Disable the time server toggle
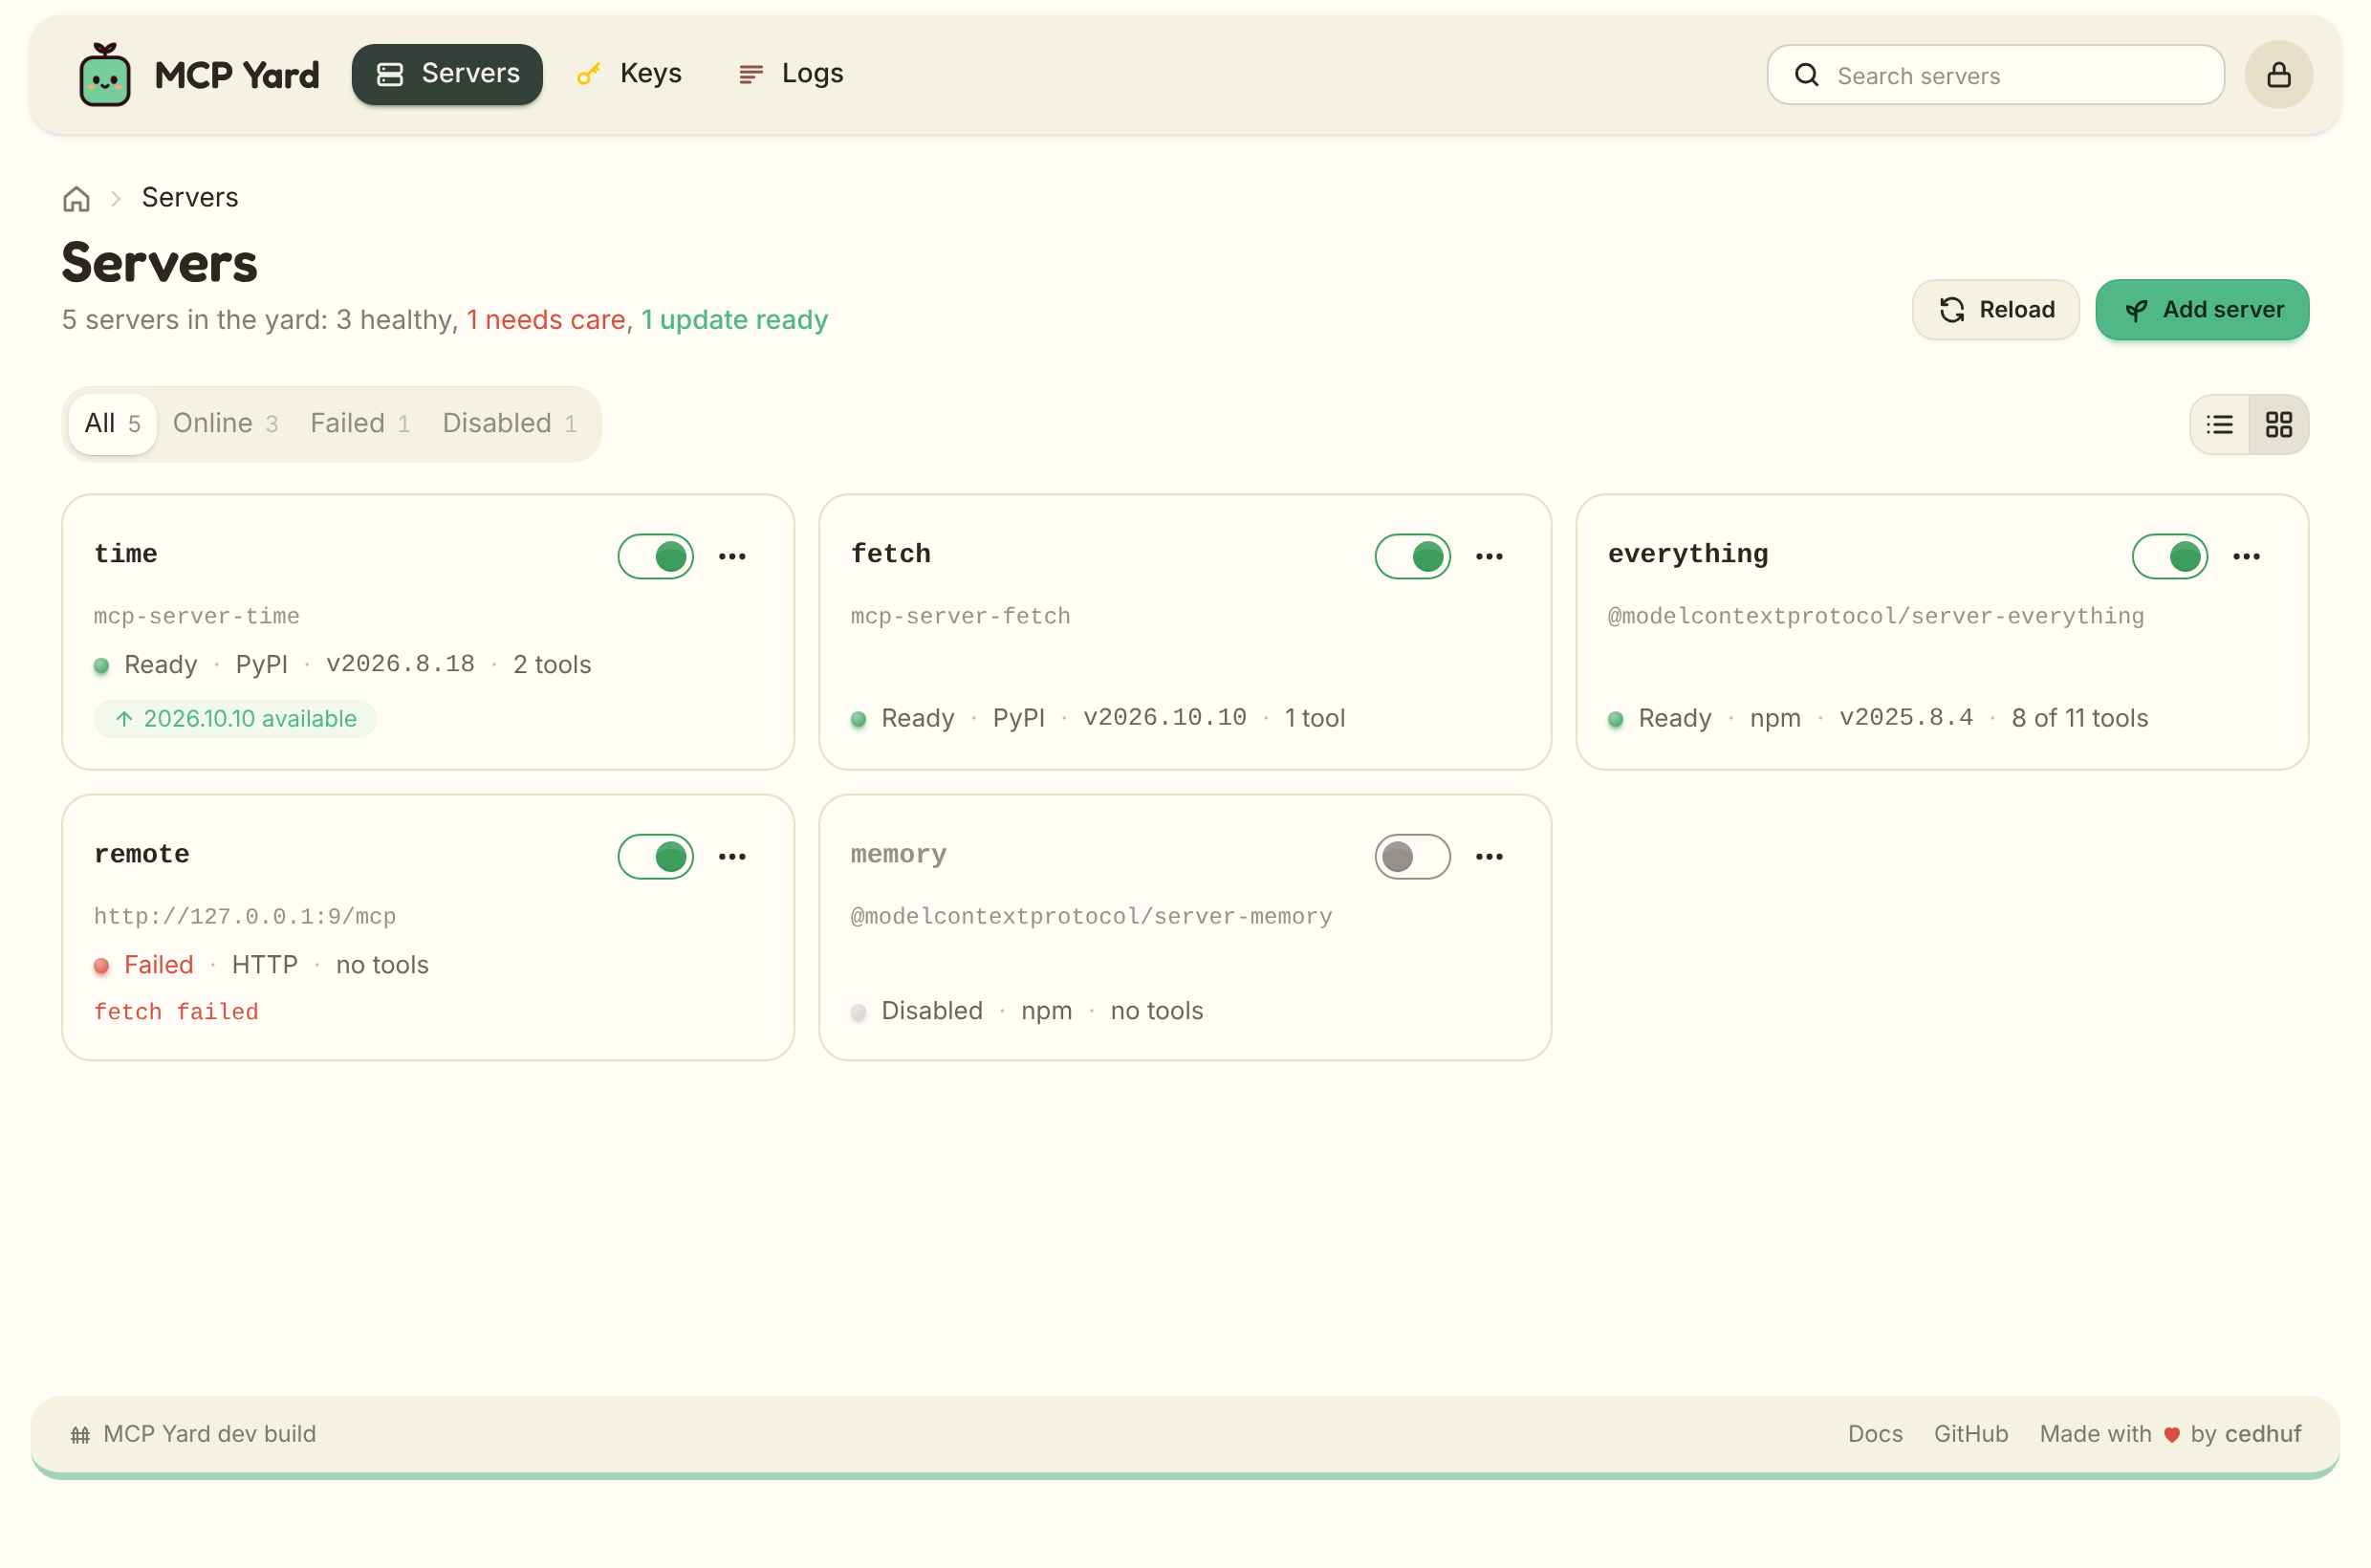The width and height of the screenshot is (2371, 1568). tap(656, 556)
